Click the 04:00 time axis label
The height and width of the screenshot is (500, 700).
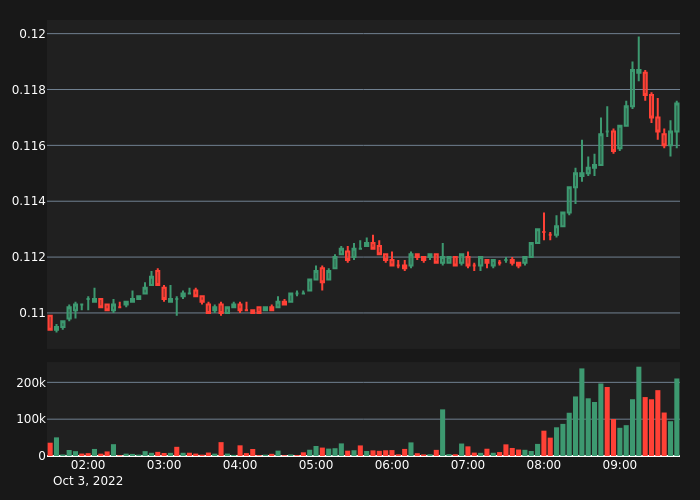click(240, 465)
